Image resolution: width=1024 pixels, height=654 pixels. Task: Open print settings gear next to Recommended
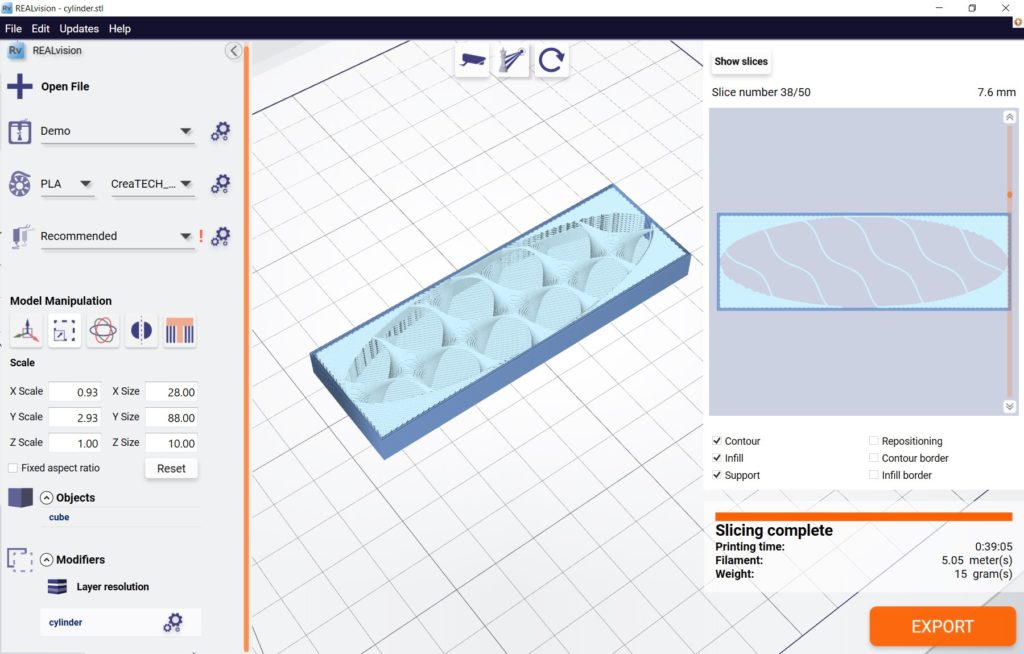(220, 236)
